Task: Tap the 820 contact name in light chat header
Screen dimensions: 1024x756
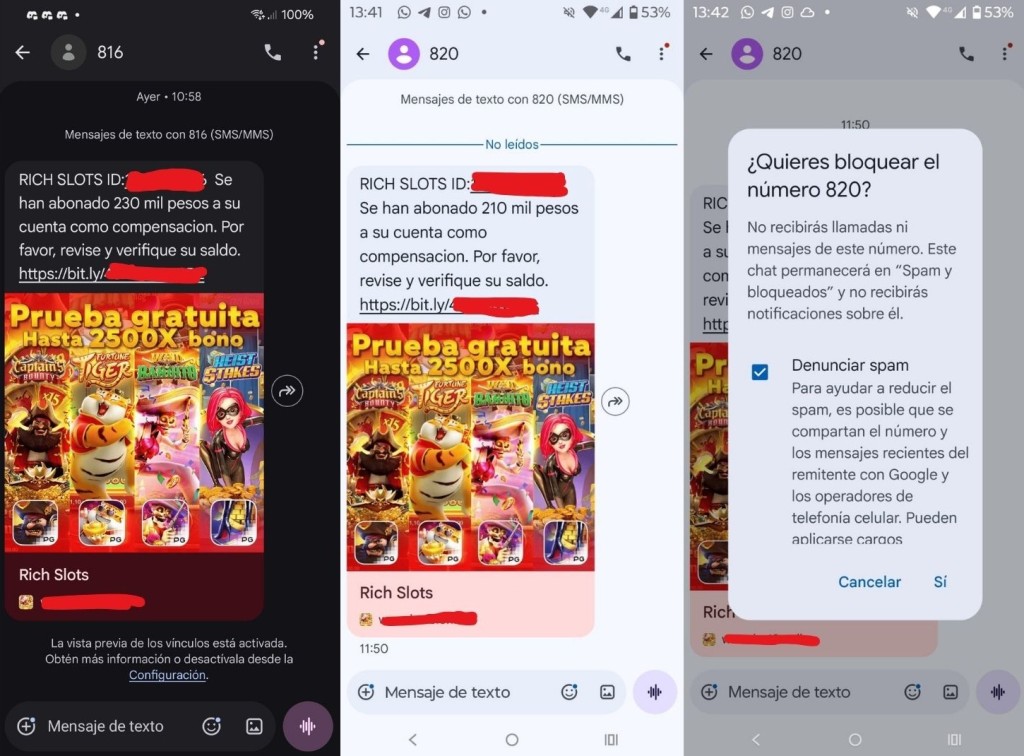Action: point(444,54)
